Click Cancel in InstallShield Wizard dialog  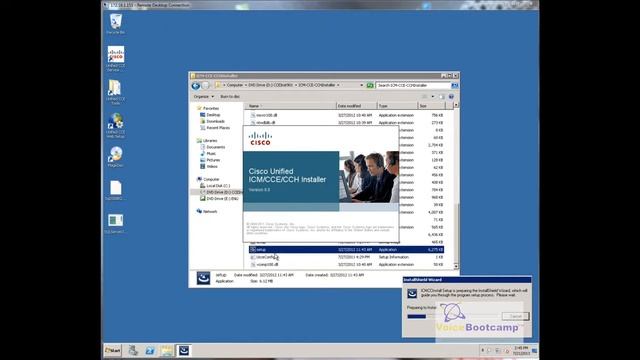[516, 316]
